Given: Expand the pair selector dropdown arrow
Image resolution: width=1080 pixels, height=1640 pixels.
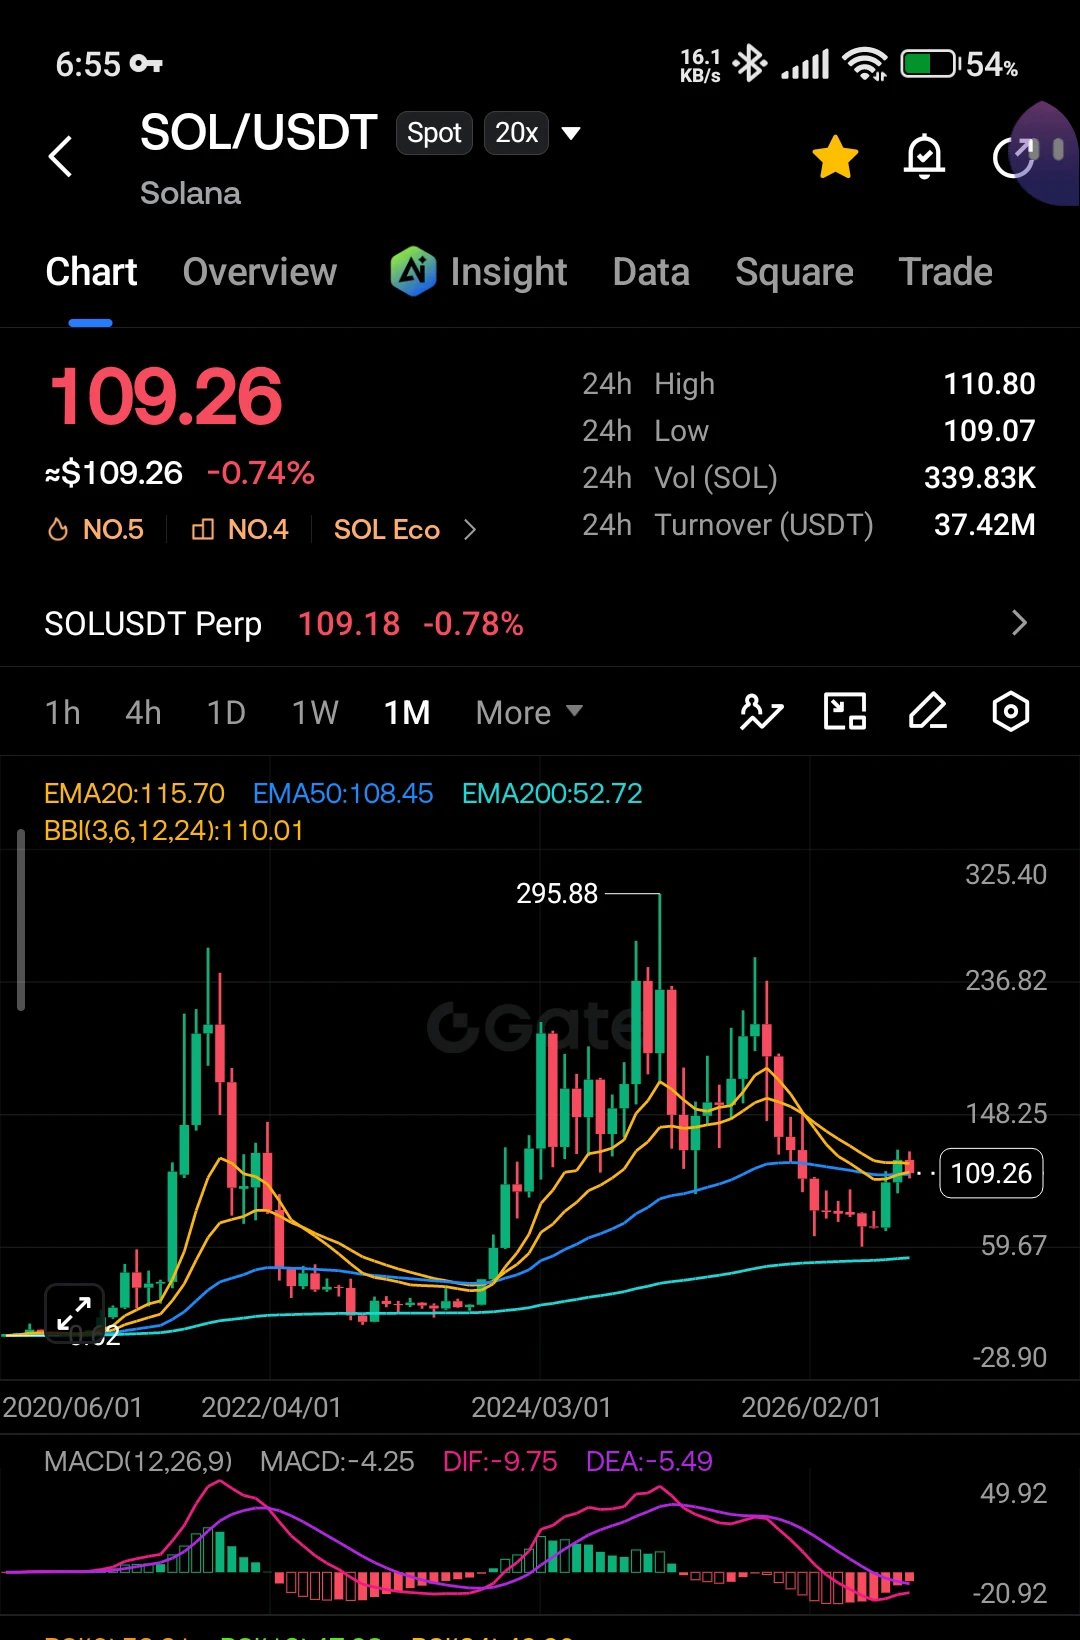Looking at the screenshot, I should pos(571,133).
